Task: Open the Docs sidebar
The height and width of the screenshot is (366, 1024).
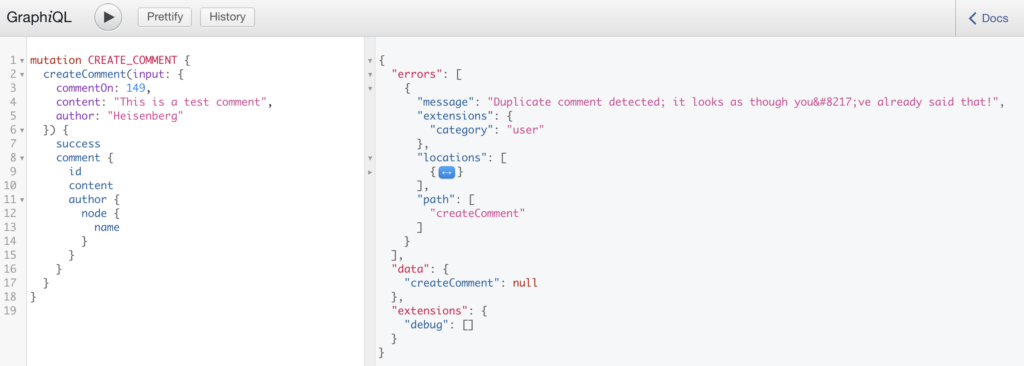Action: tap(989, 18)
